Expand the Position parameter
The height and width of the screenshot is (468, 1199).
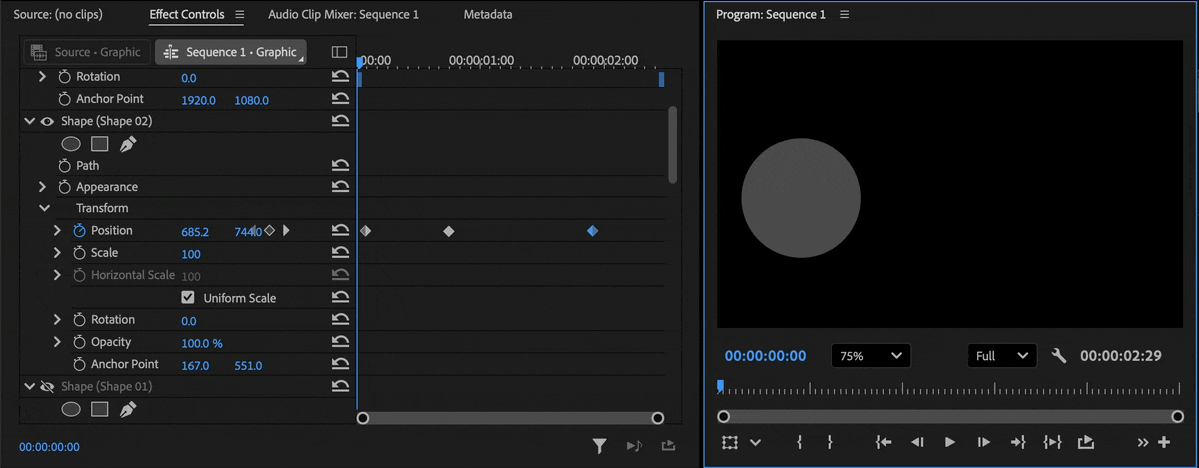(x=57, y=230)
